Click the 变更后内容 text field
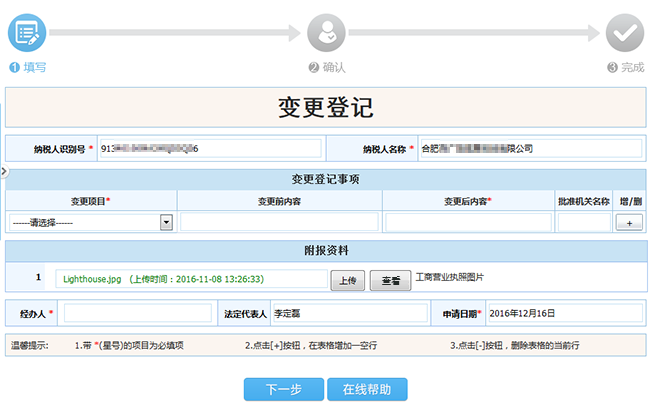The image size is (650, 407). coord(468,222)
